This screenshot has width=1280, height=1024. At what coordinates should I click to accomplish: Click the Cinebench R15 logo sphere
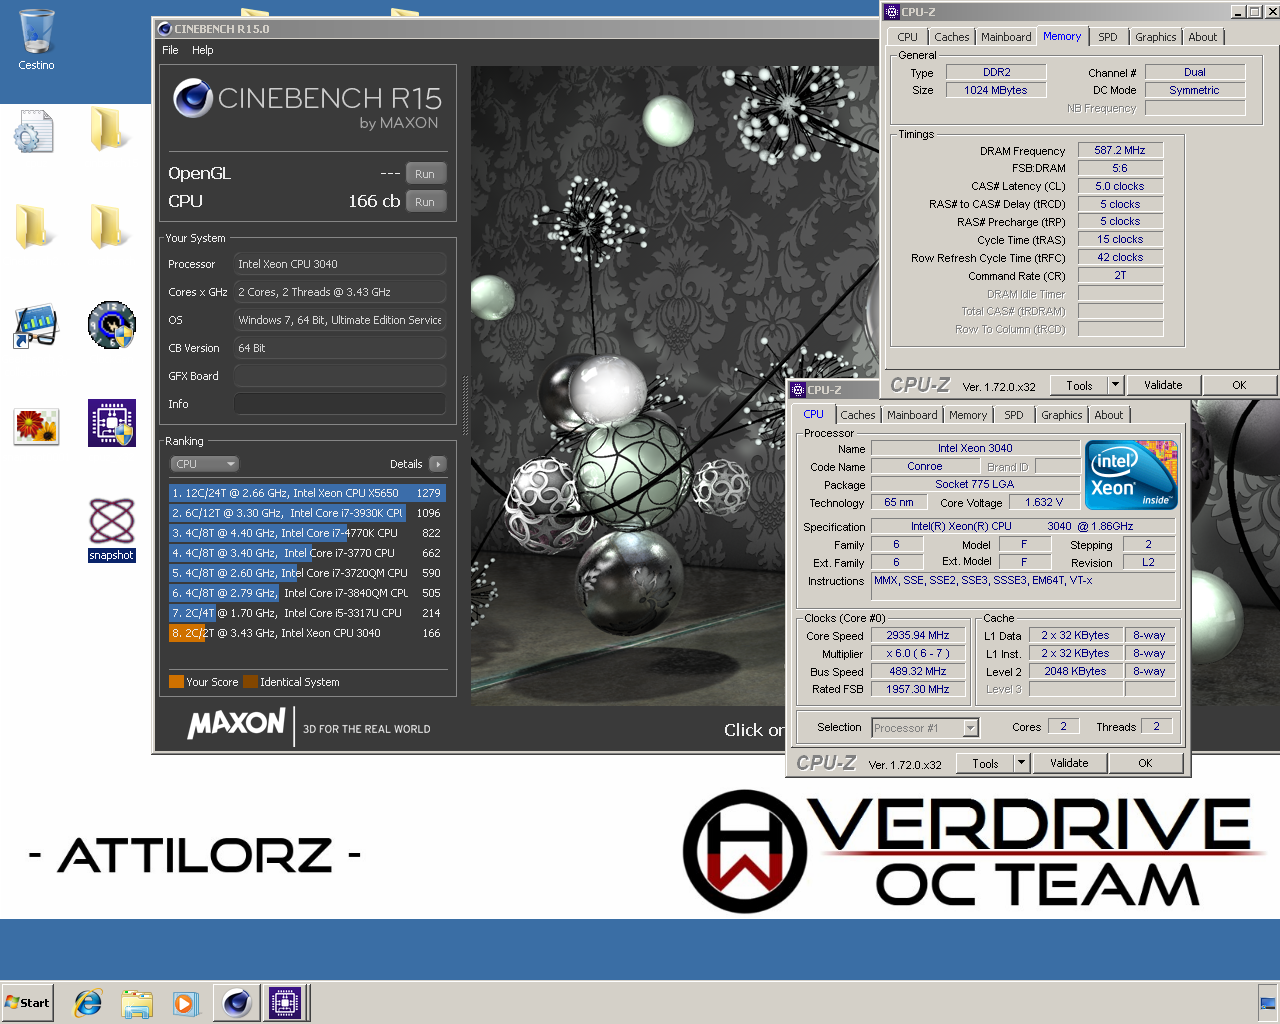coord(192,98)
